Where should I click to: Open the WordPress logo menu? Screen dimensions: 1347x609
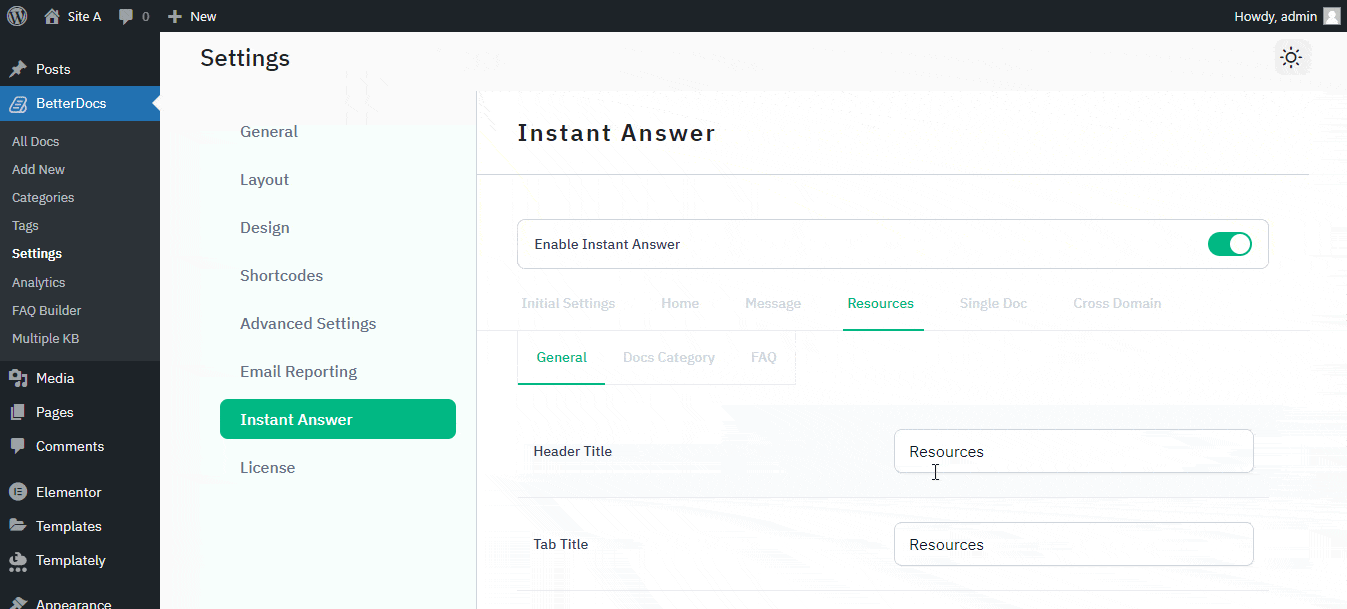16,15
